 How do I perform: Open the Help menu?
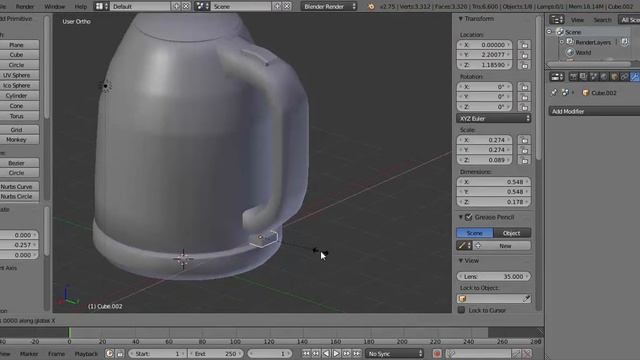click(x=81, y=7)
